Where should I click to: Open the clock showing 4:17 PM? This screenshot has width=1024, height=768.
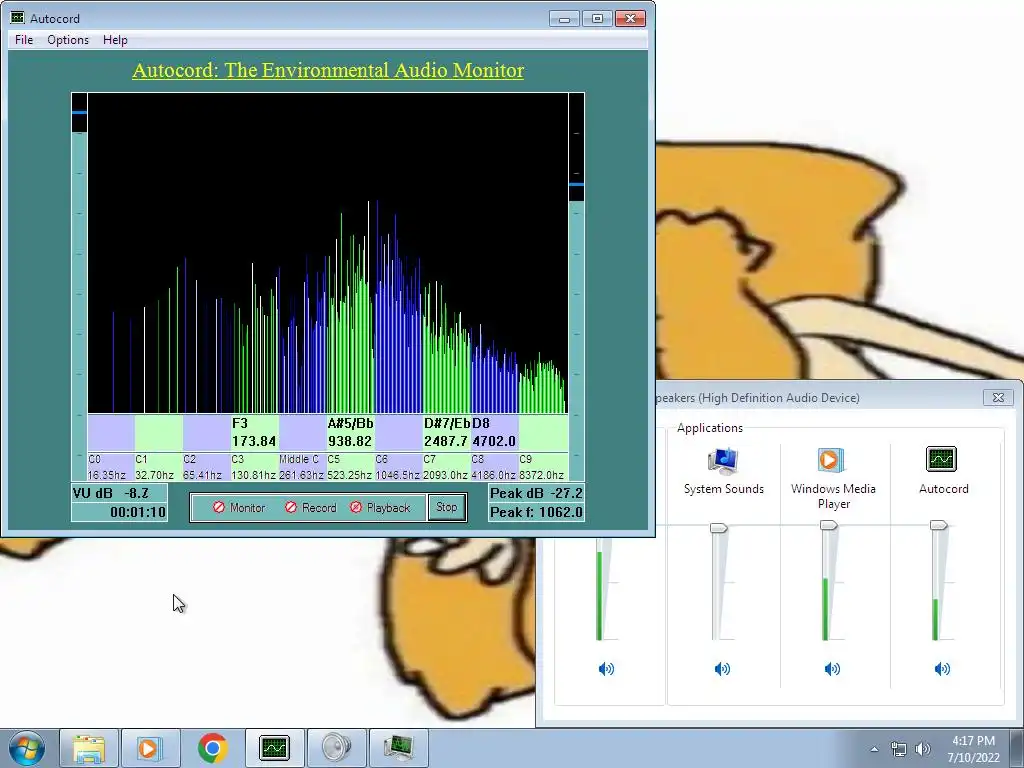[x=973, y=749]
